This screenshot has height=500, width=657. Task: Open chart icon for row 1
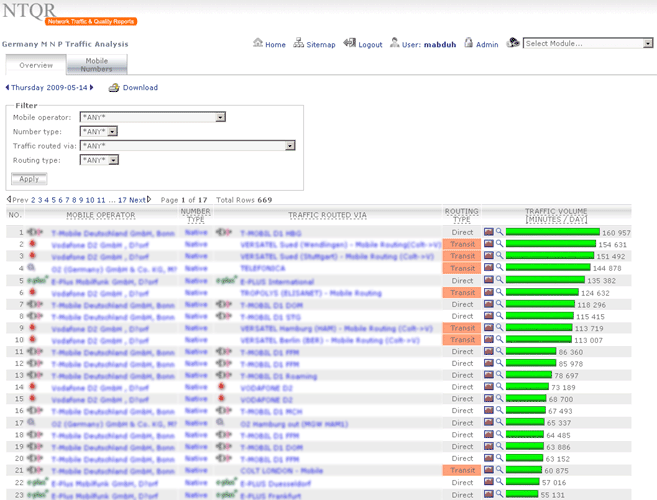click(489, 232)
